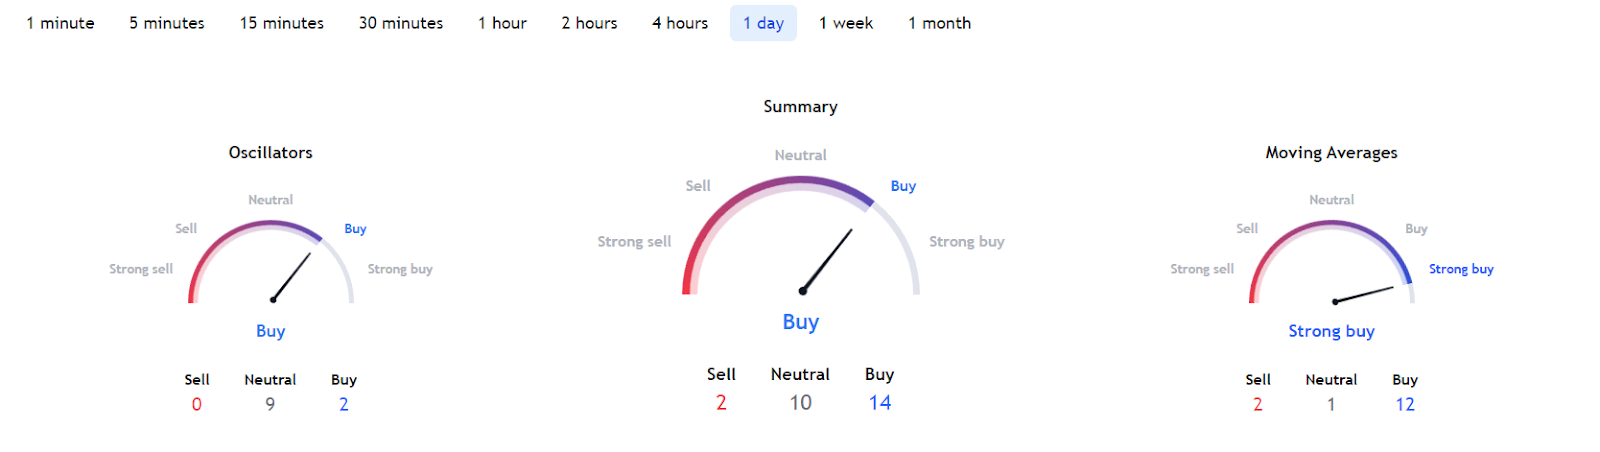
Task: Click the Oscillators heading
Action: click(270, 153)
